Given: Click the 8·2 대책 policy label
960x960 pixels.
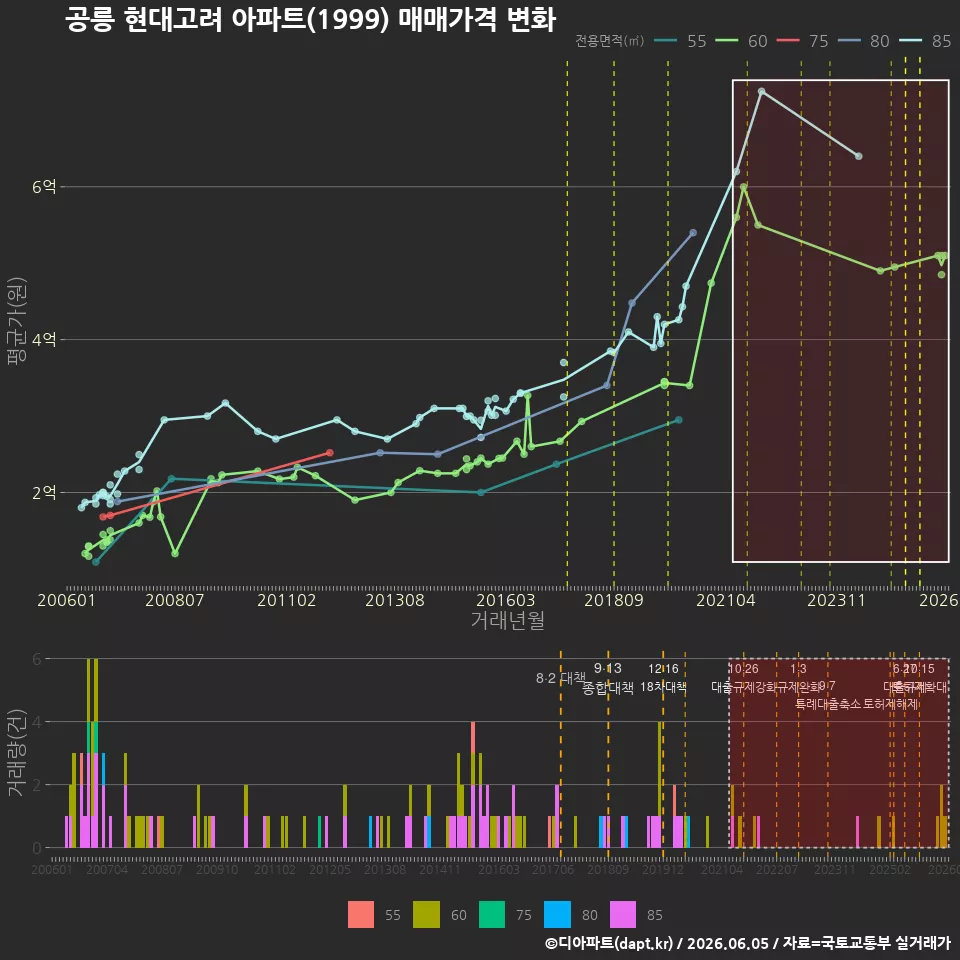Looking at the screenshot, I should (560, 678).
